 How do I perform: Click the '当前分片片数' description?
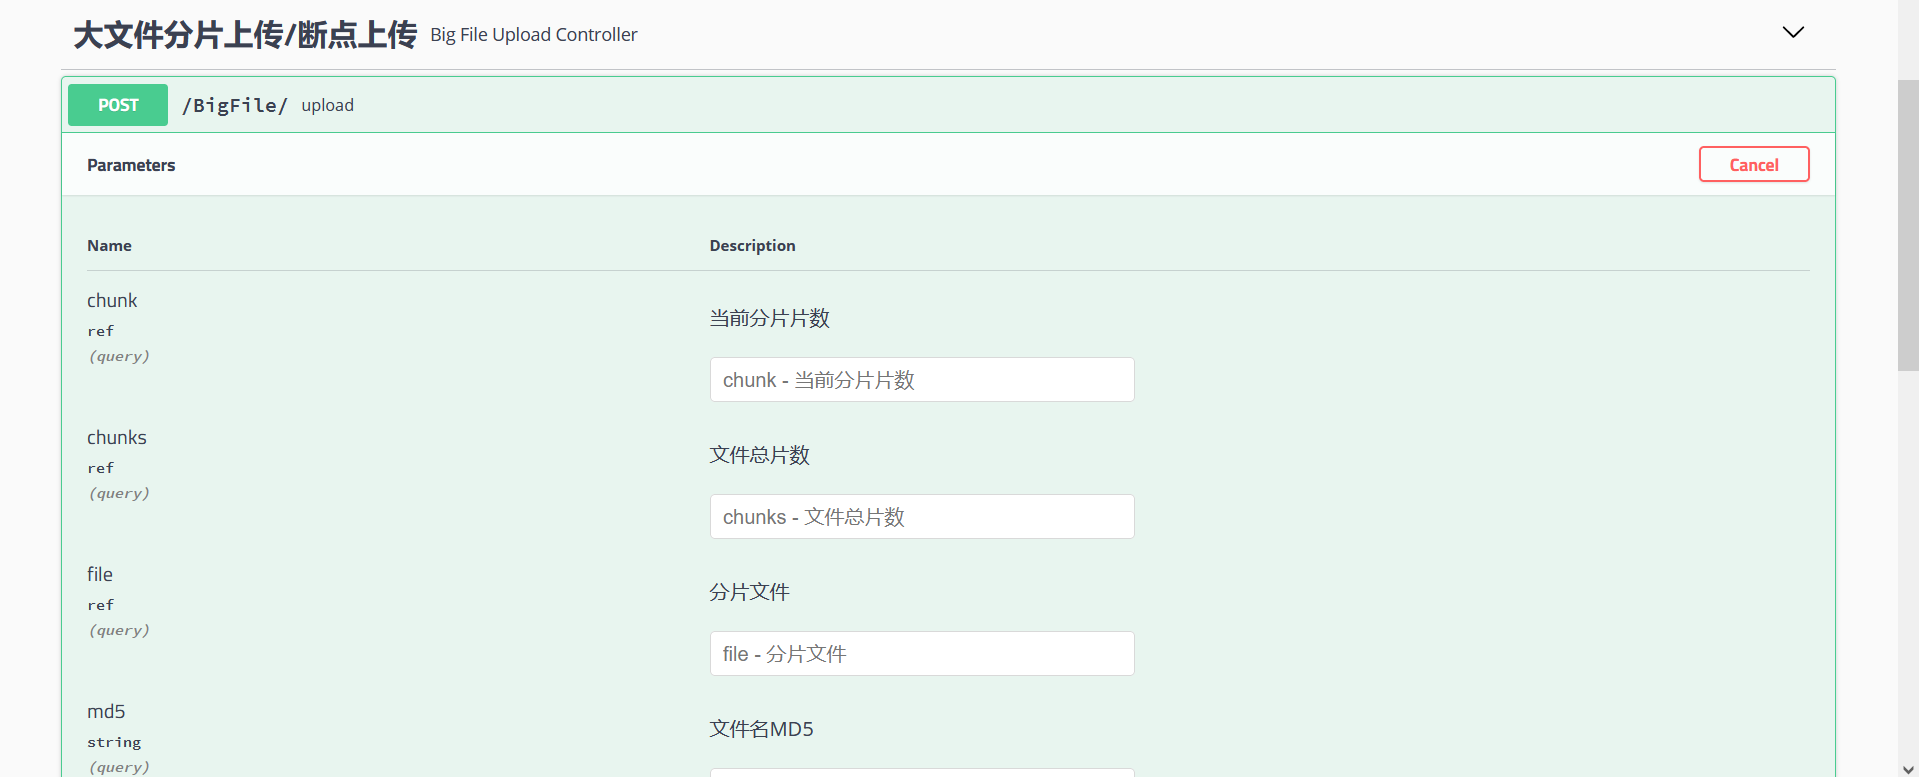click(770, 318)
